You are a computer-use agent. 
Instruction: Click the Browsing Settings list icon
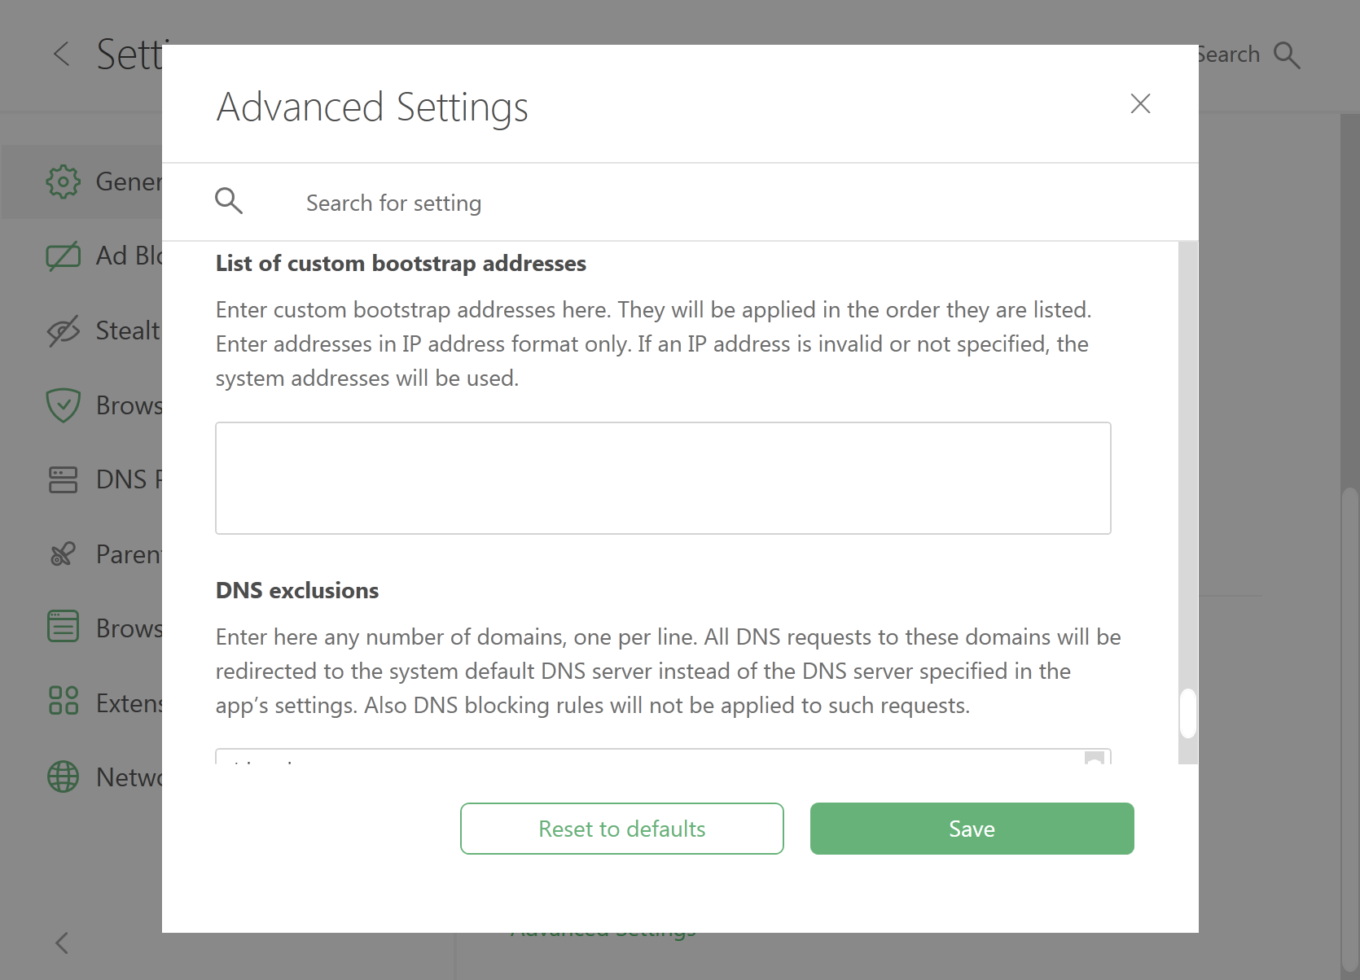(x=63, y=628)
